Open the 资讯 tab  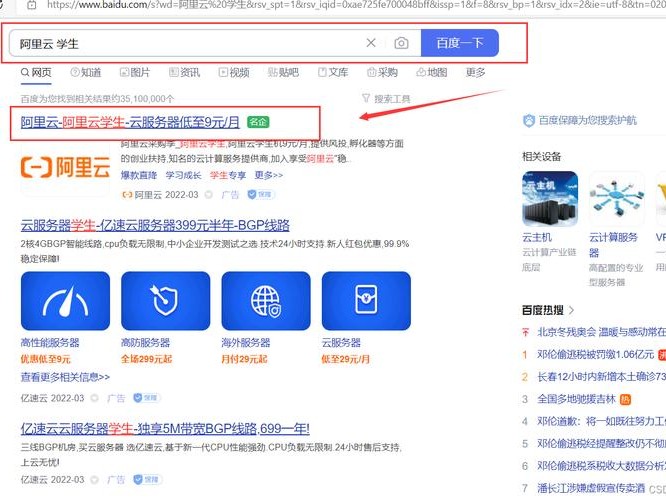[184, 73]
